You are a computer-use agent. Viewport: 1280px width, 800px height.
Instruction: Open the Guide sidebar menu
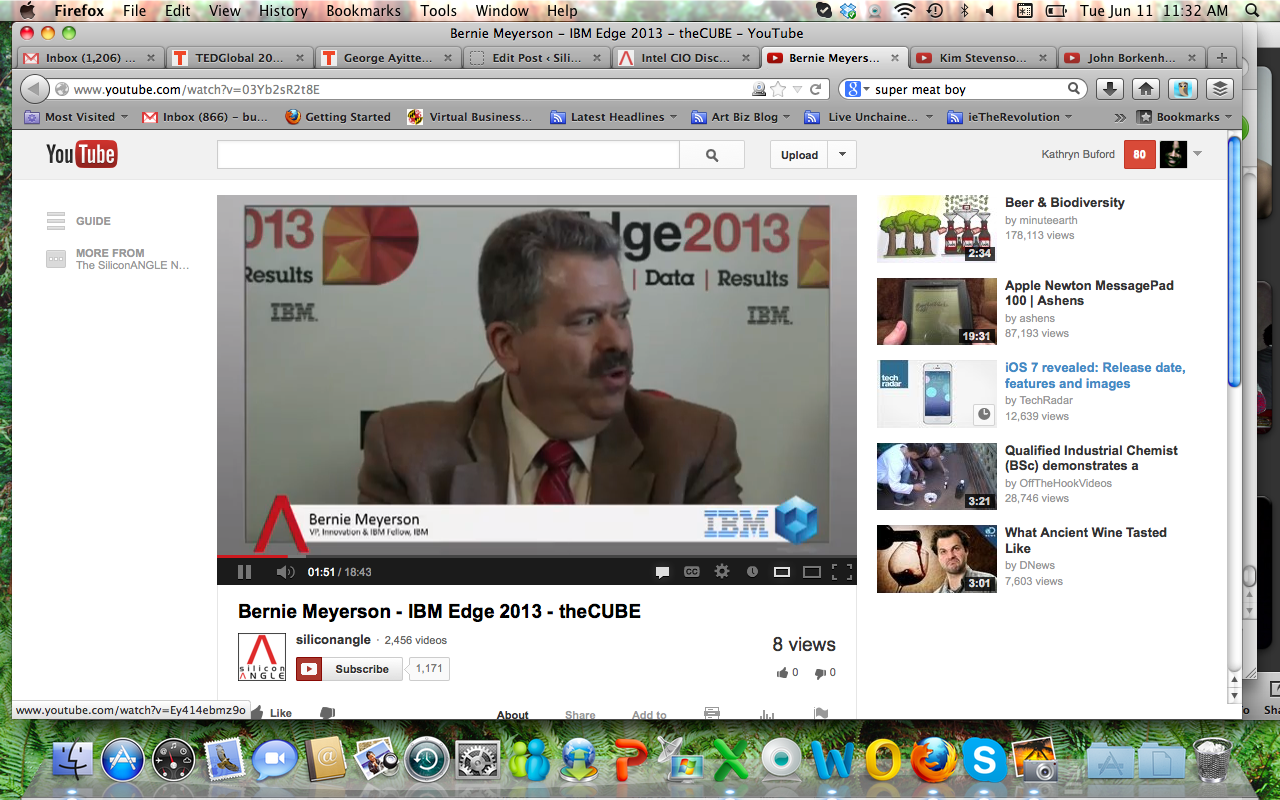[79, 221]
